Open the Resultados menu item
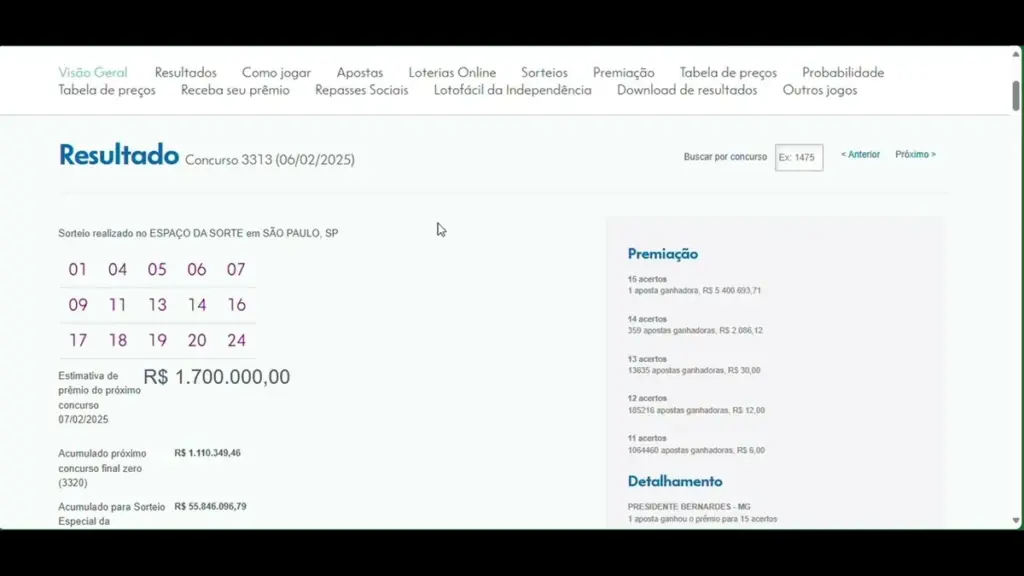Image resolution: width=1024 pixels, height=576 pixels. click(x=185, y=72)
